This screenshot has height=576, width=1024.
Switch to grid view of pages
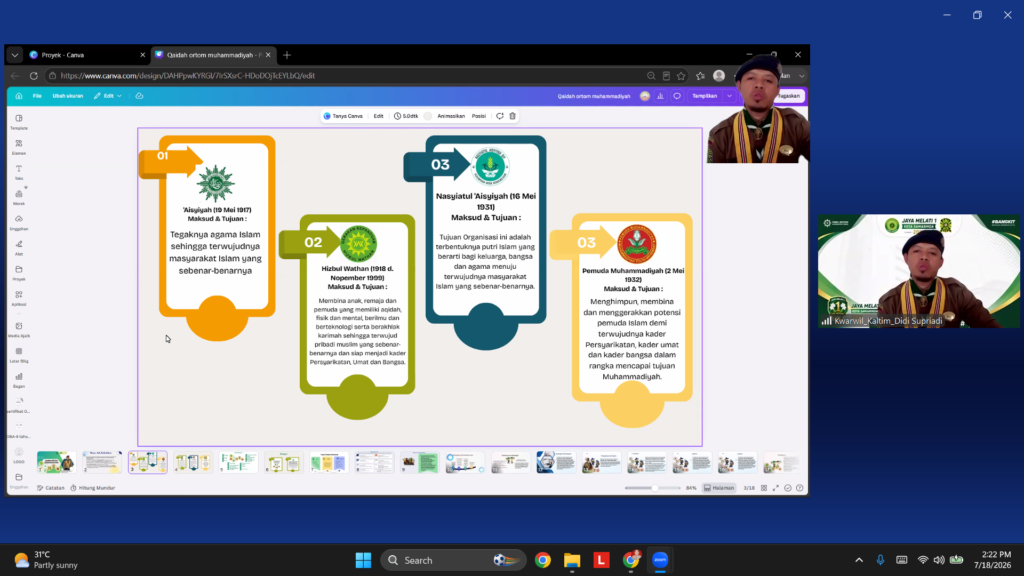pos(764,488)
